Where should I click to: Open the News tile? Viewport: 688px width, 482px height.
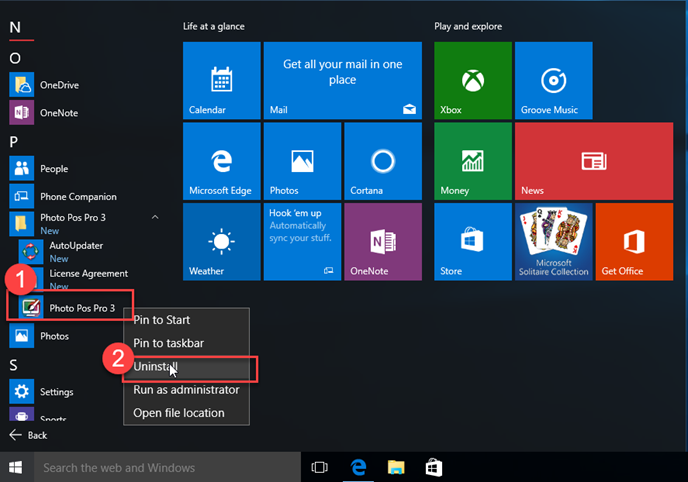(x=594, y=161)
